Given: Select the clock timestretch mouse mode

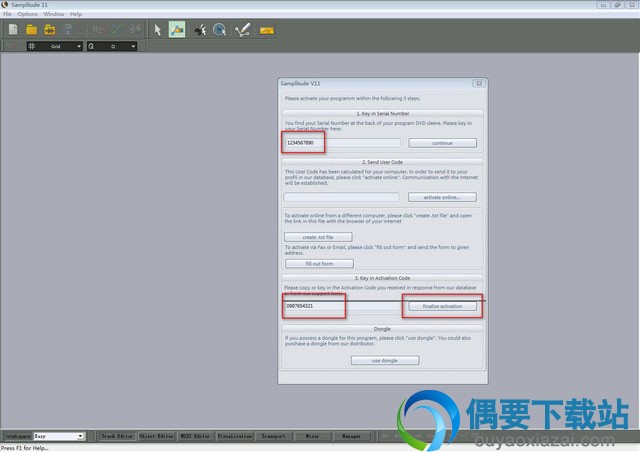Looking at the screenshot, I should 220,30.
